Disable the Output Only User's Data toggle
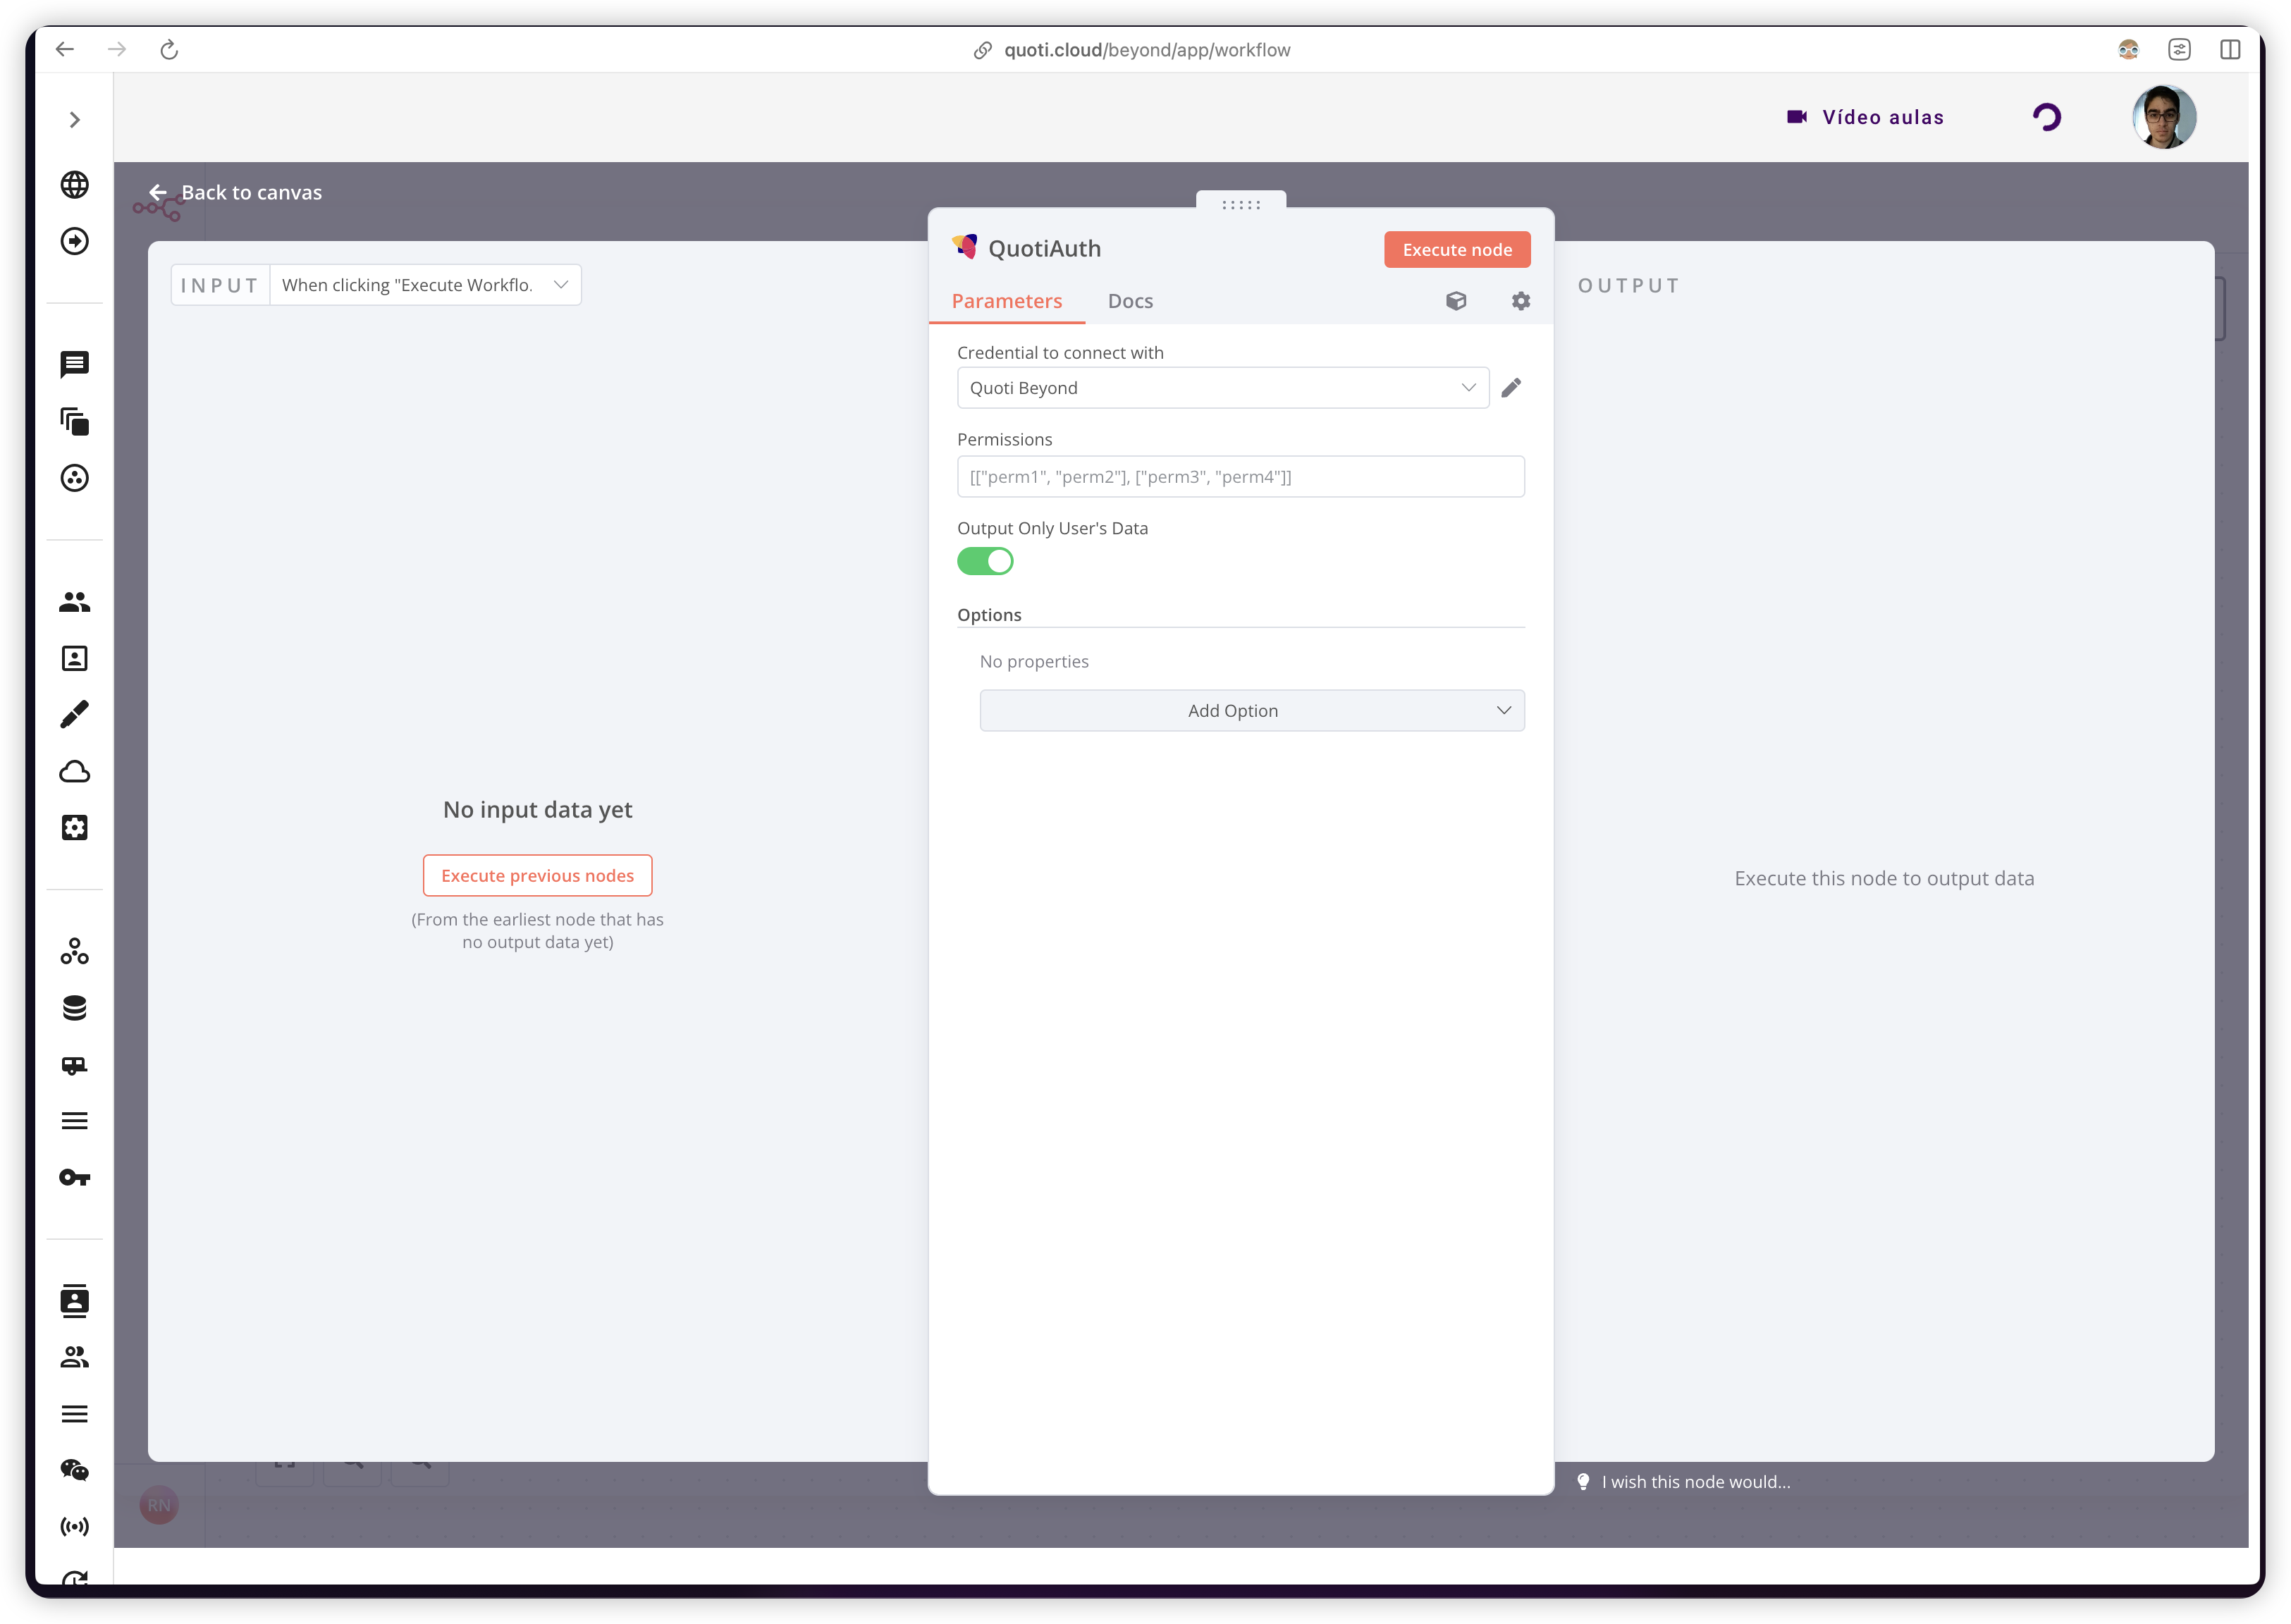2291x1624 pixels. click(985, 562)
